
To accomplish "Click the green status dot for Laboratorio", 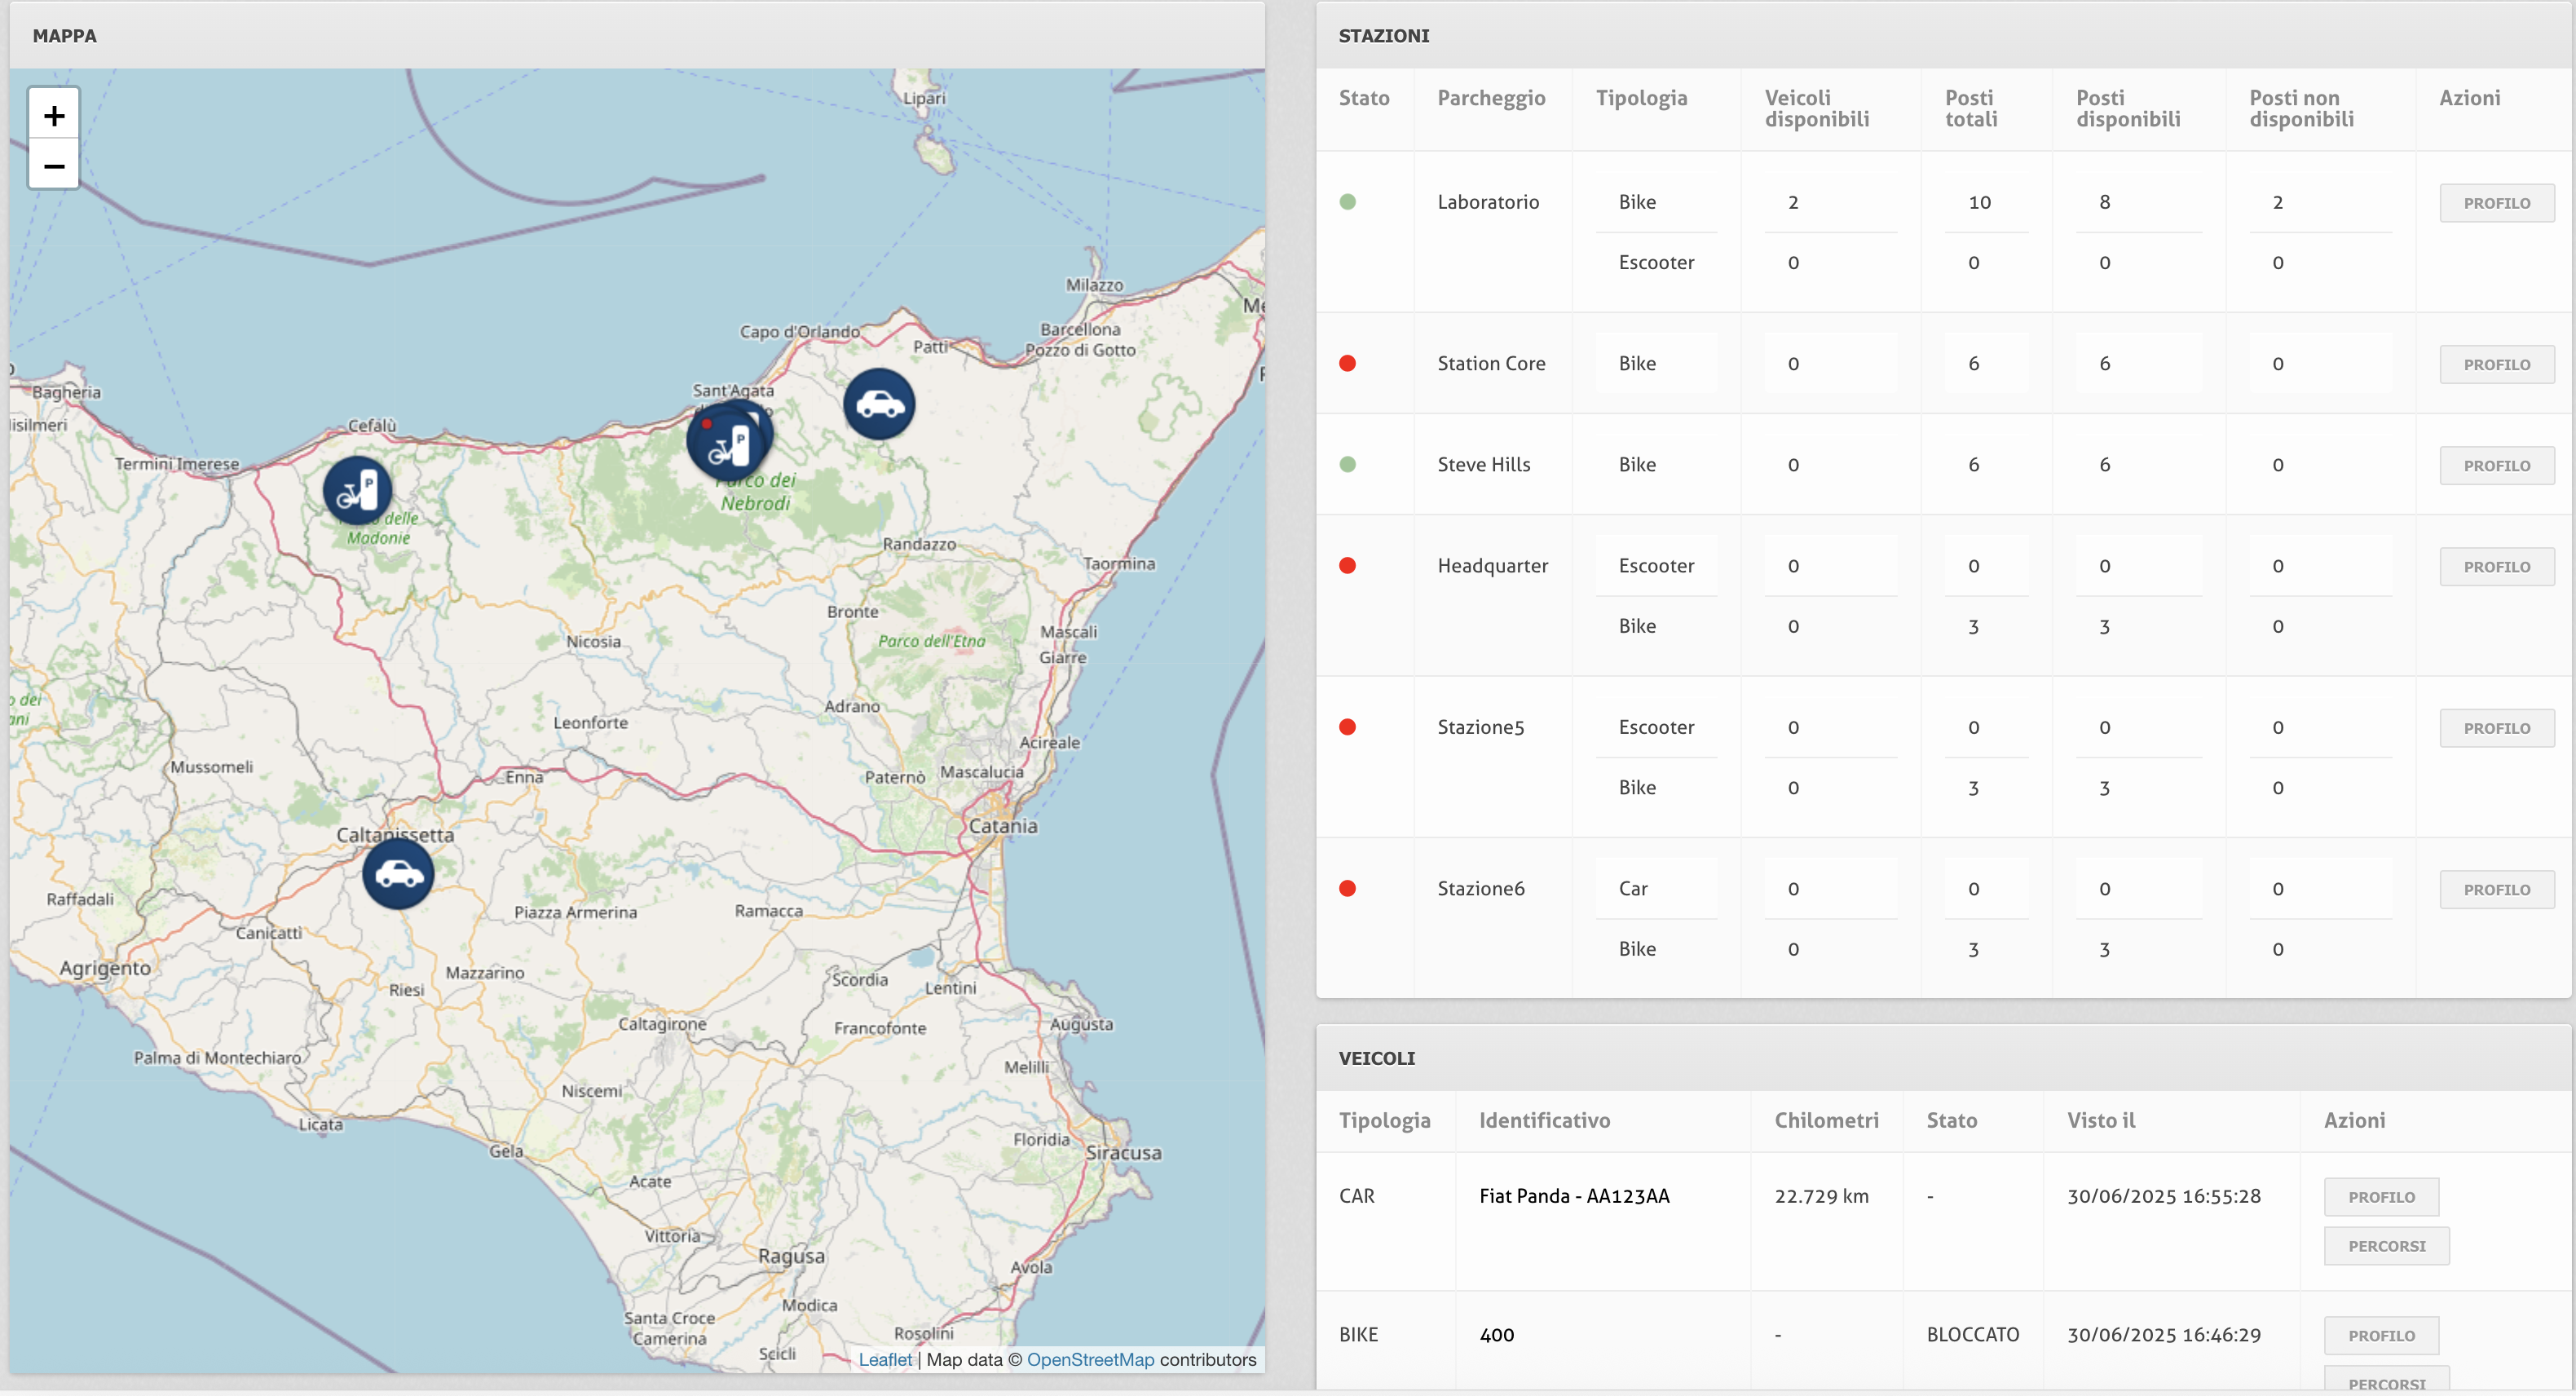I will pos(1347,202).
